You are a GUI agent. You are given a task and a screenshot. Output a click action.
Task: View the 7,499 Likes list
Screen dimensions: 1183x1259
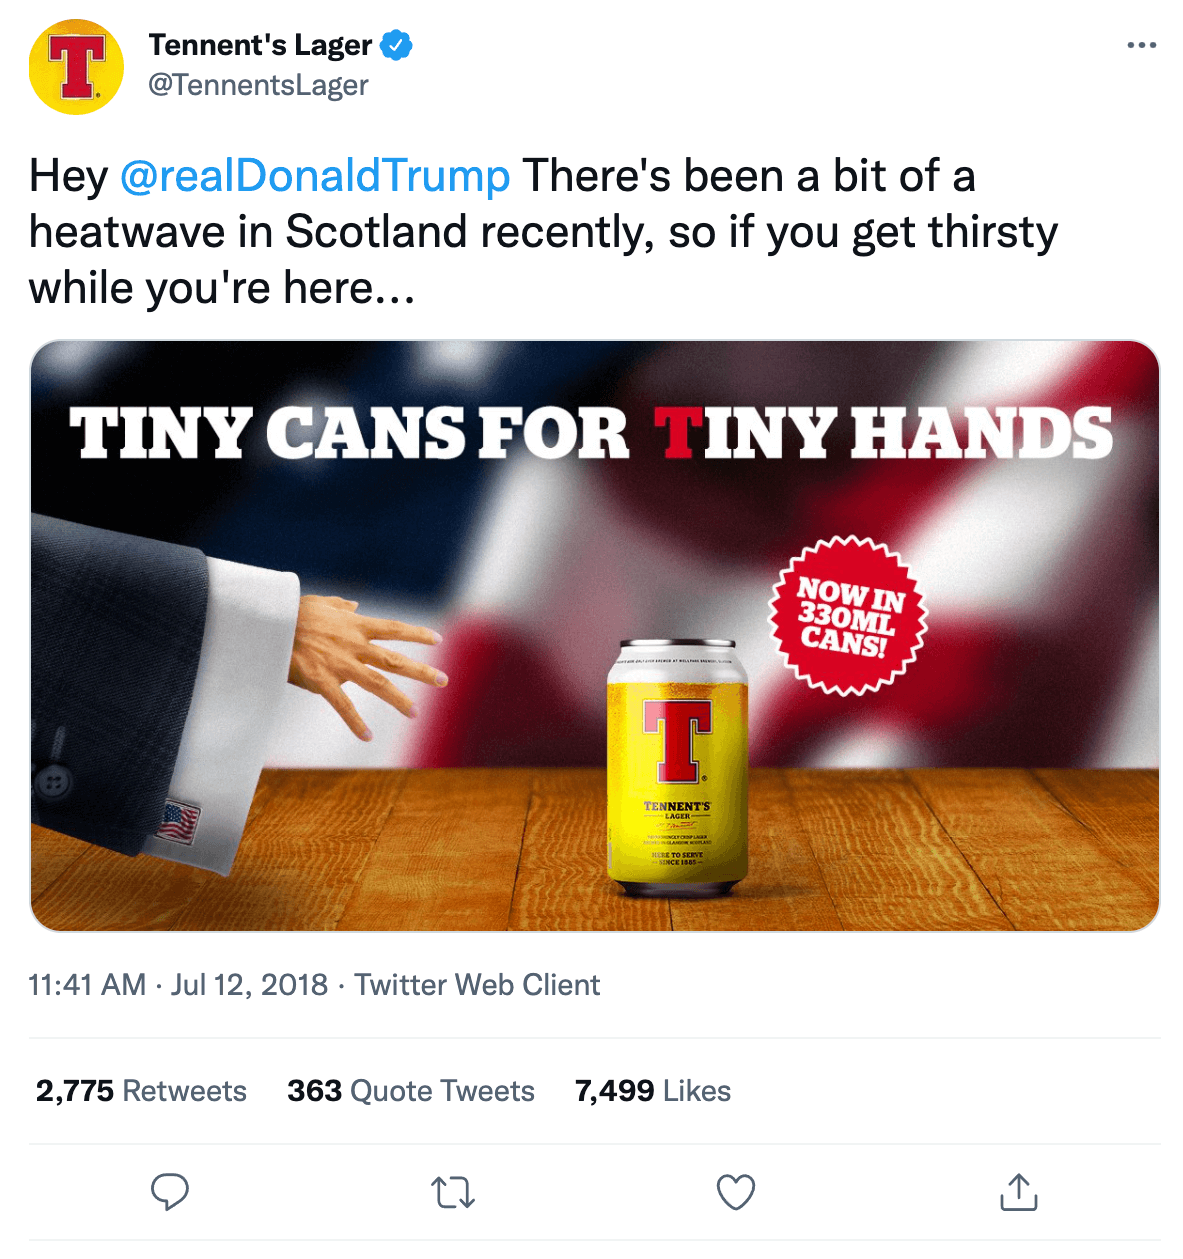652,1091
